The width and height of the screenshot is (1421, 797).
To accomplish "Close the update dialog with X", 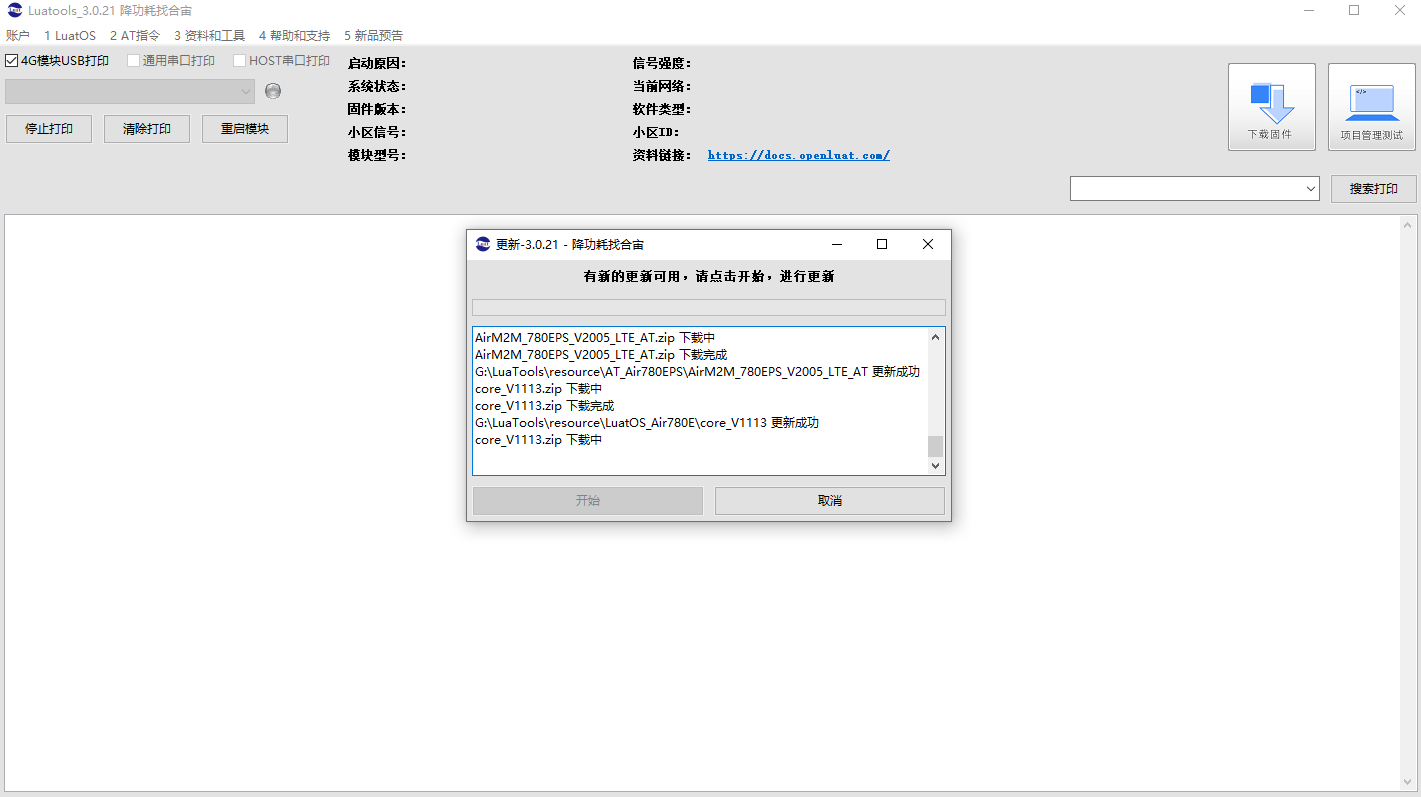I will [x=927, y=244].
